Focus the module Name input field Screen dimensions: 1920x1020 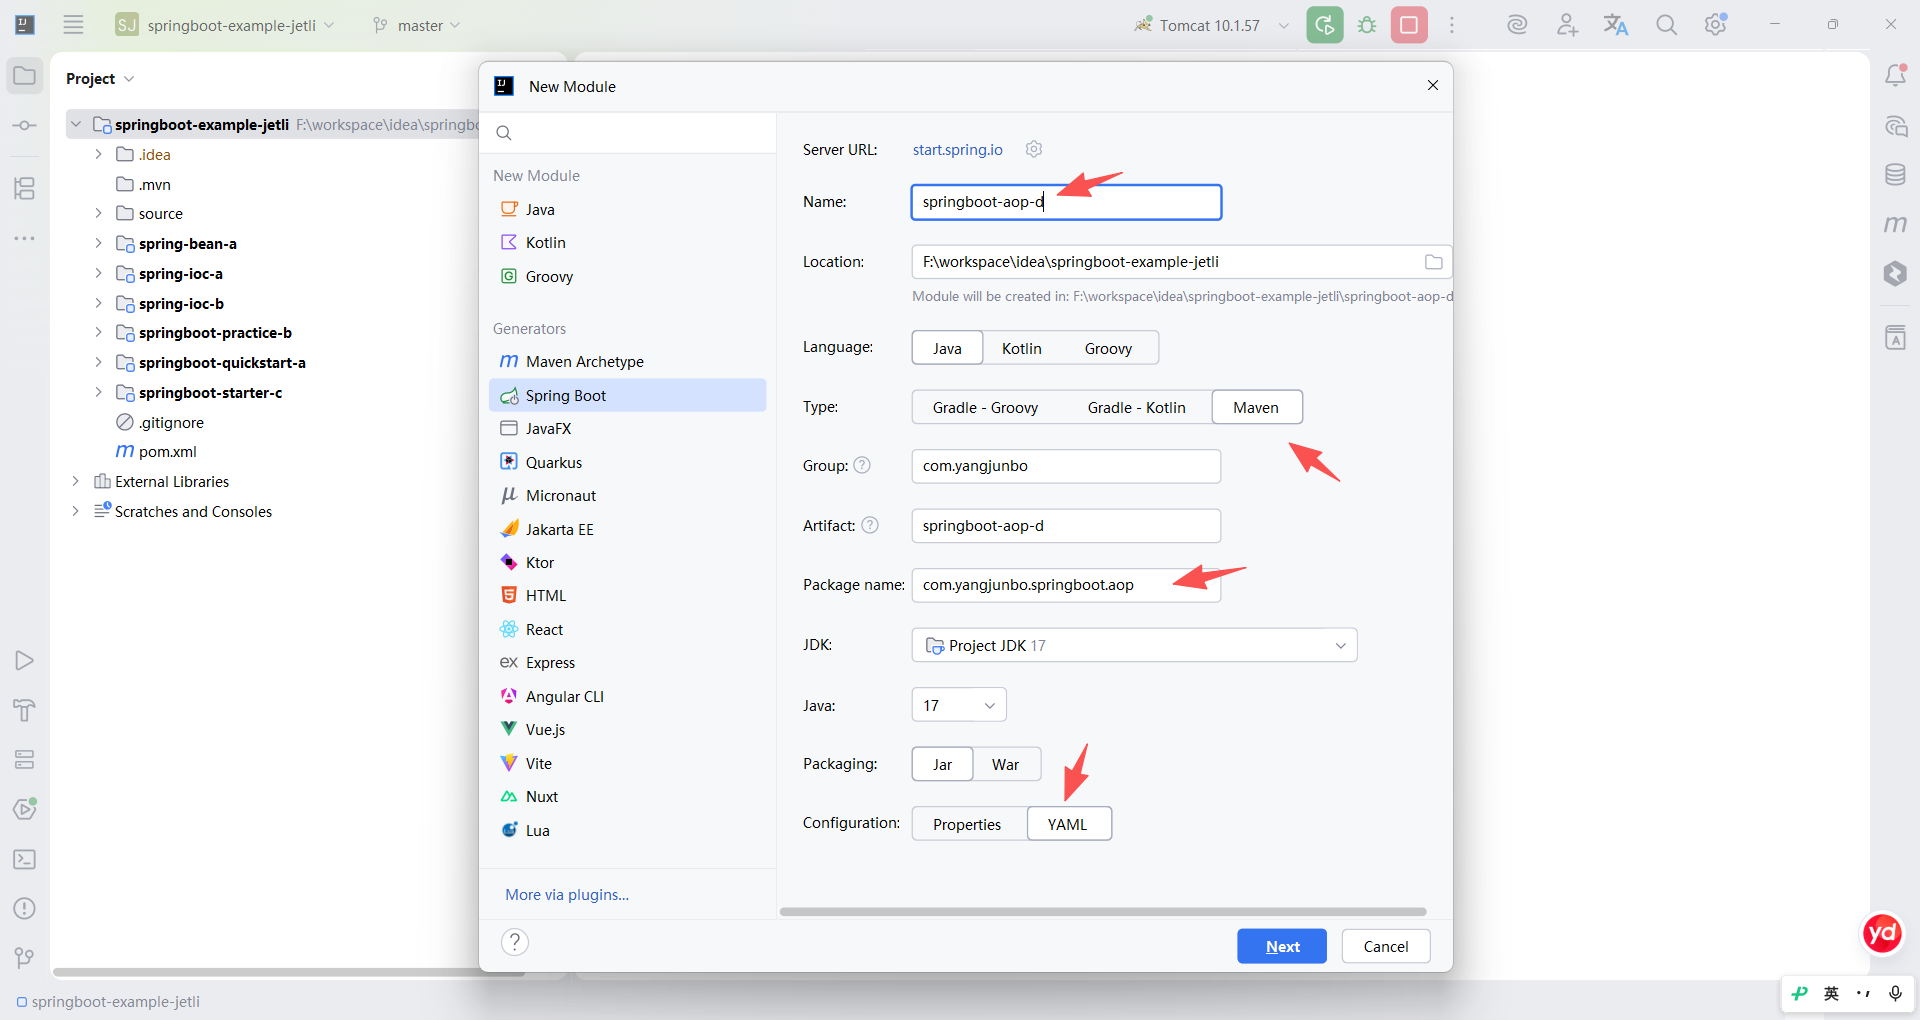coord(1066,202)
